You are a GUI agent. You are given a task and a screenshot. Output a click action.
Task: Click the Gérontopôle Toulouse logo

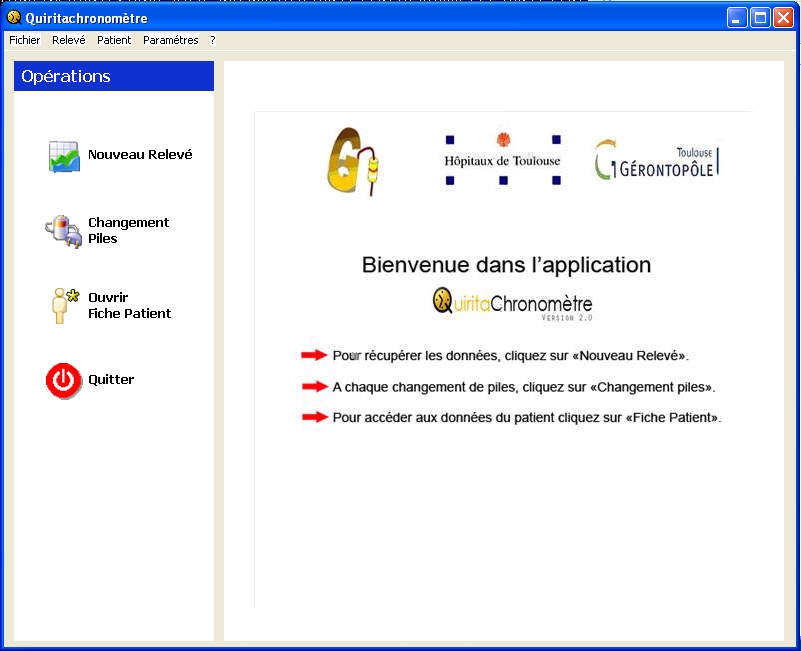pos(656,160)
